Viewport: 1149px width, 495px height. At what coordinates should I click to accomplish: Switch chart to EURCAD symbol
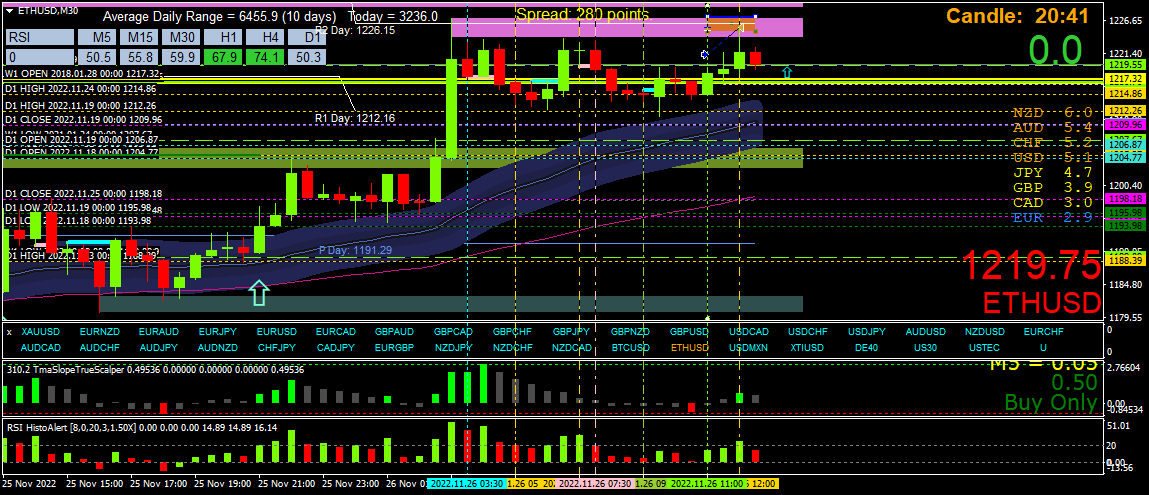pos(335,332)
